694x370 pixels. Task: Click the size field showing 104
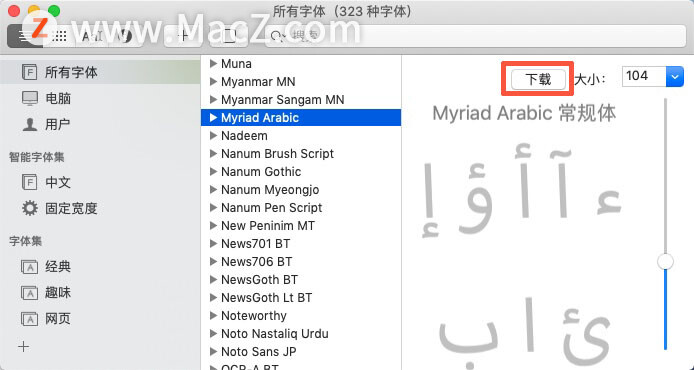click(x=644, y=77)
